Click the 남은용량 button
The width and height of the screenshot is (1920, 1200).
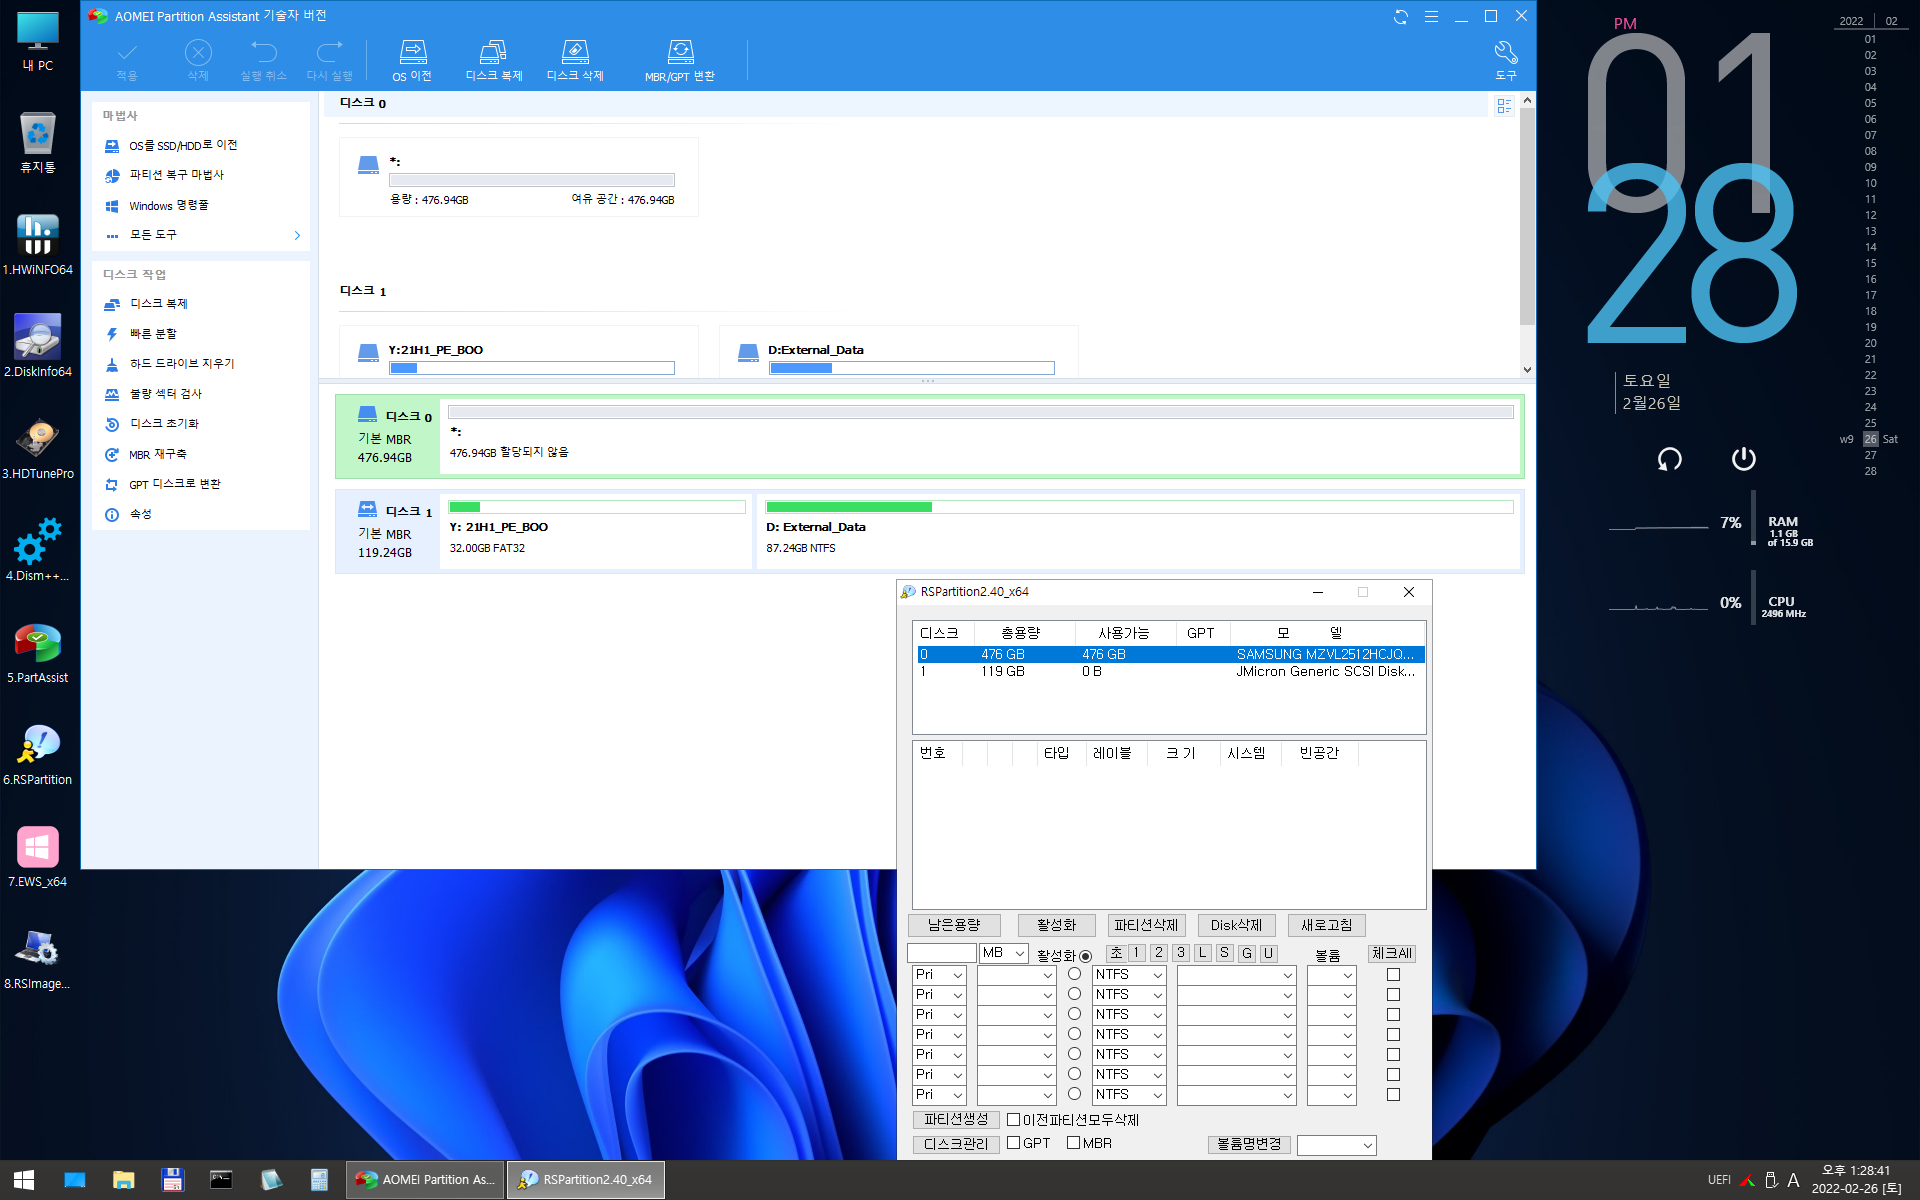click(x=954, y=925)
